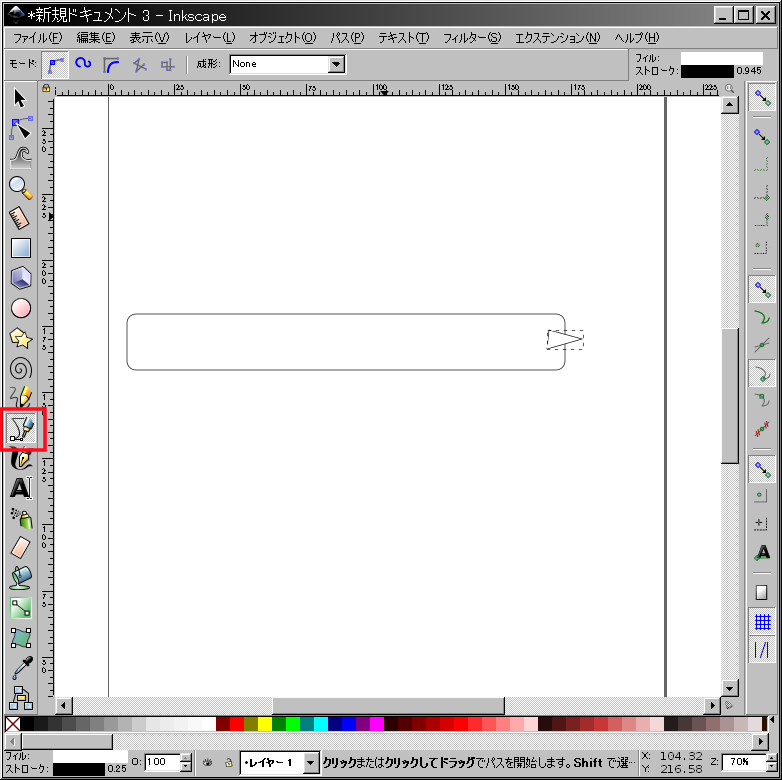The height and width of the screenshot is (780, 782).
Task: Pick the cyan palette swatch
Action: pyautogui.click(x=321, y=724)
